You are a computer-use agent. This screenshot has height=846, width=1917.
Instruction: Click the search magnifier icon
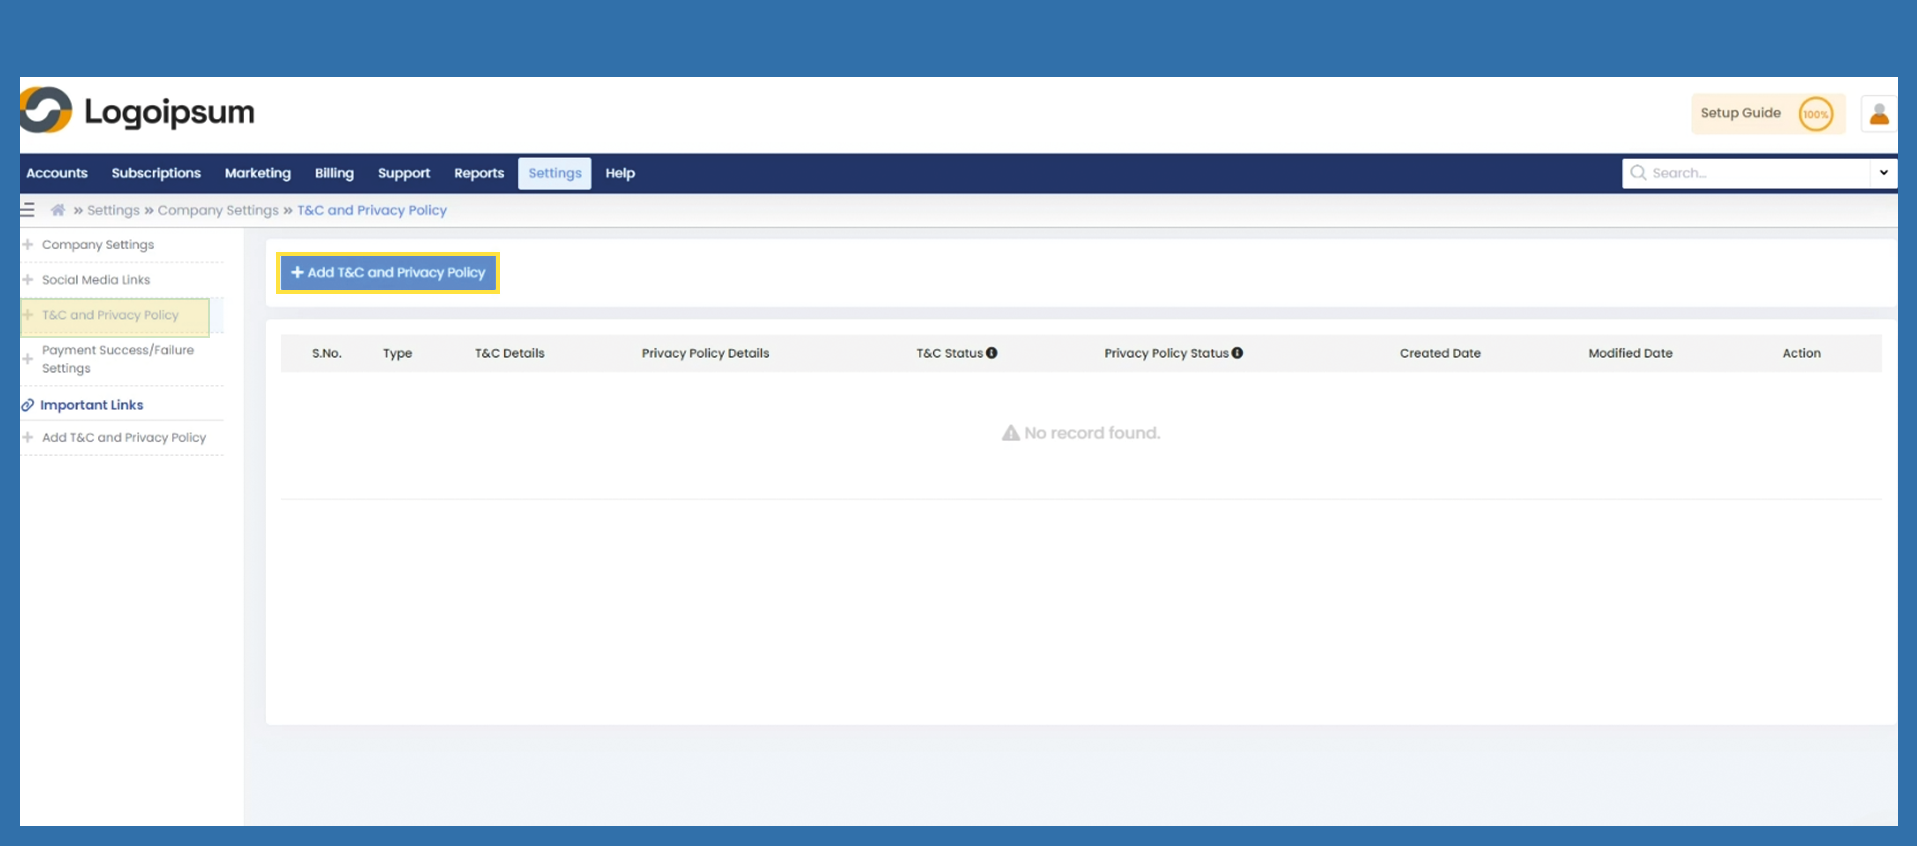tap(1638, 173)
